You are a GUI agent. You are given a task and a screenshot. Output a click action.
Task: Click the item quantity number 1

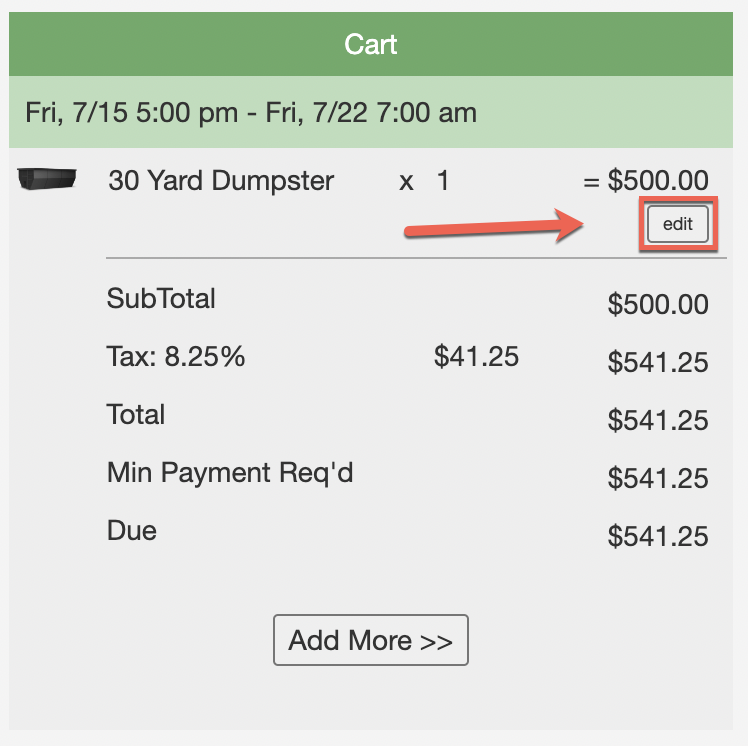pos(443,181)
